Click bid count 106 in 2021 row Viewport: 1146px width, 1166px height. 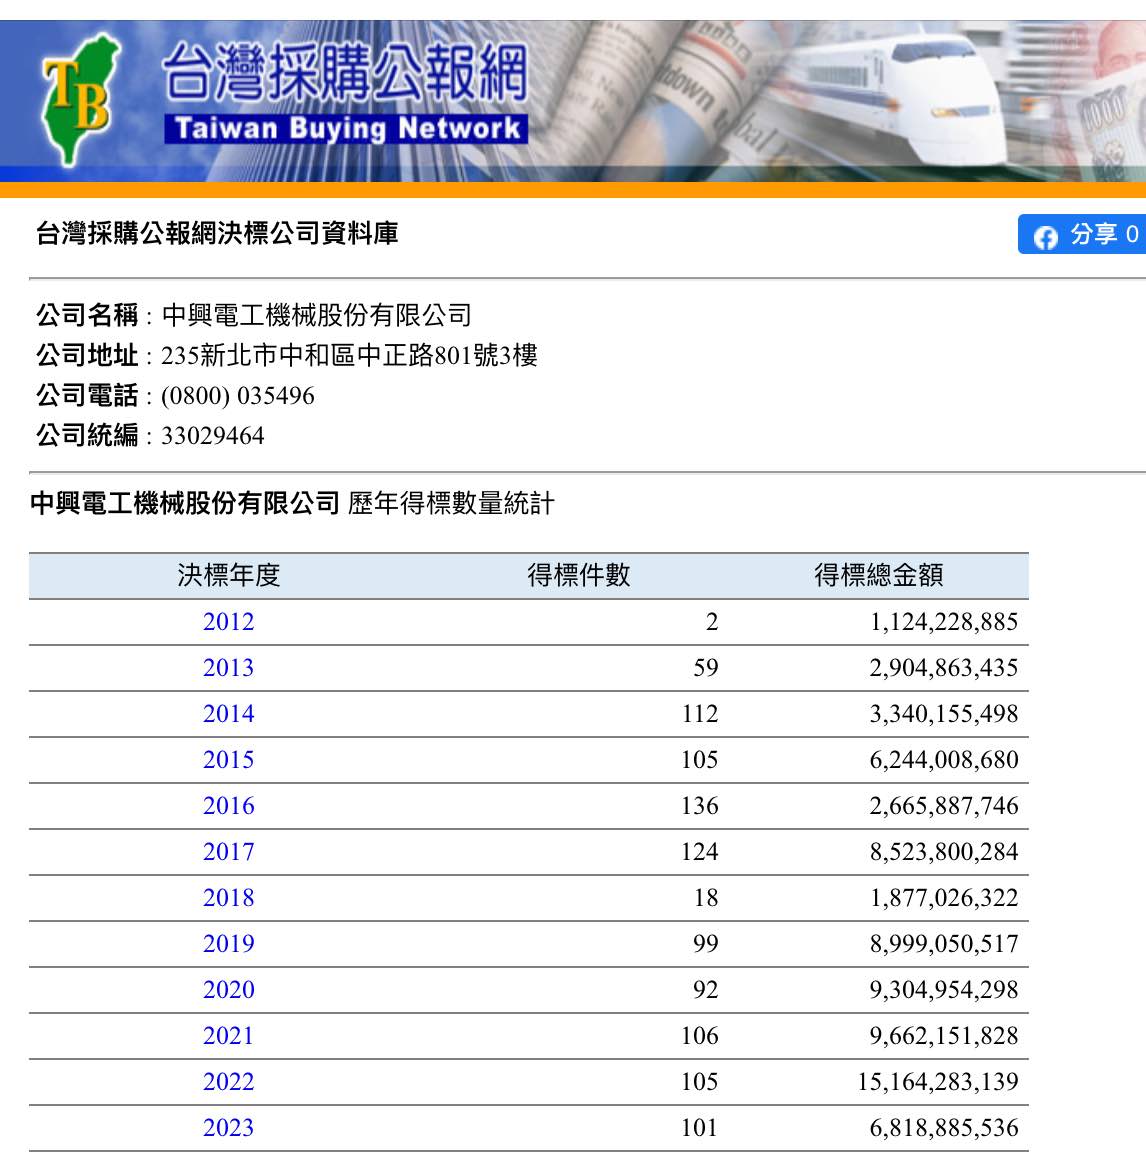coord(700,1036)
